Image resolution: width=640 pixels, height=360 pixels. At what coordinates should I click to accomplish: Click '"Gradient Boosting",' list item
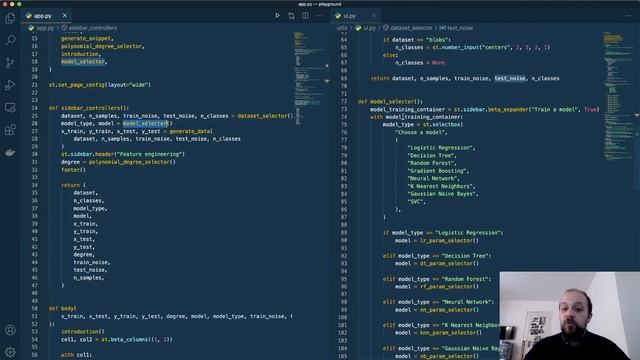438,171
